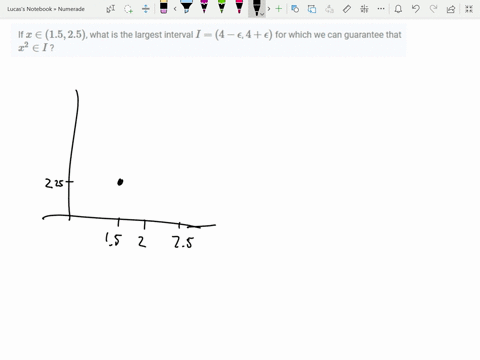Screen dimensions: 480x360
Task: Select the text/object selection tool
Action: pyautogui.click(x=111, y=9)
